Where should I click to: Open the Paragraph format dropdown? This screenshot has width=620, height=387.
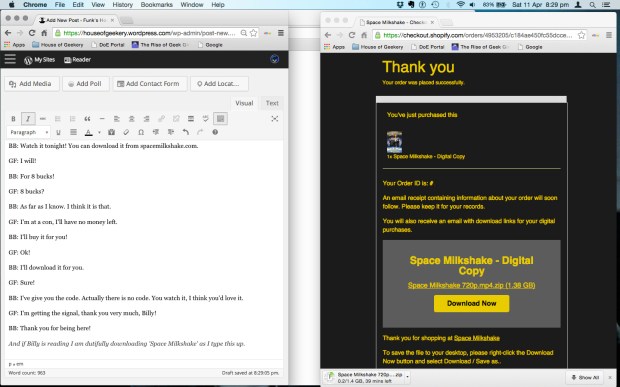(29, 132)
